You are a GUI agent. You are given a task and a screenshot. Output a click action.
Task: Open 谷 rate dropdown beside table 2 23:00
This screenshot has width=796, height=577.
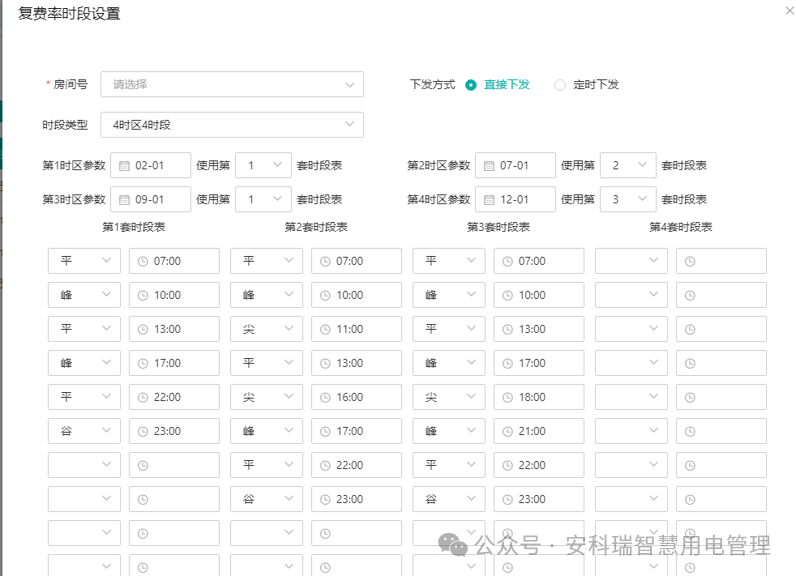click(267, 499)
